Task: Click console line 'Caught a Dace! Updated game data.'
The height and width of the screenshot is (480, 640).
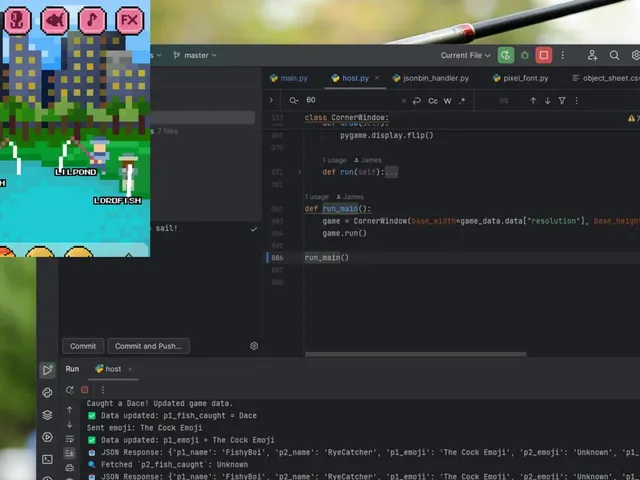Action: tap(160, 403)
